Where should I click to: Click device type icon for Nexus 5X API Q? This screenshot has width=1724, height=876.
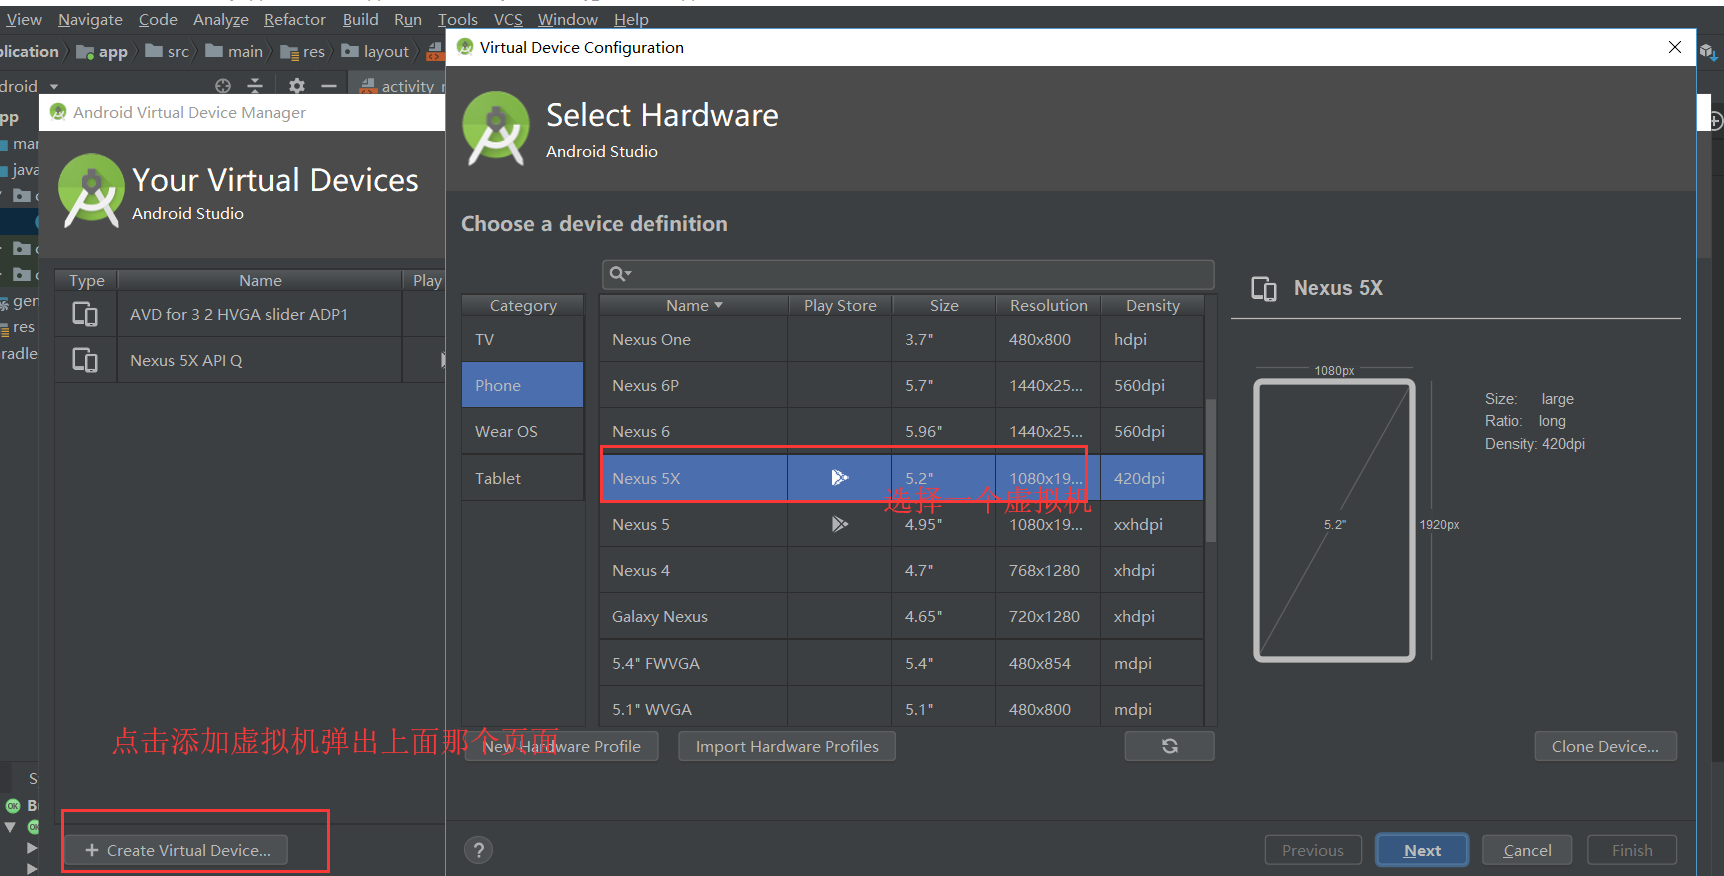point(85,360)
